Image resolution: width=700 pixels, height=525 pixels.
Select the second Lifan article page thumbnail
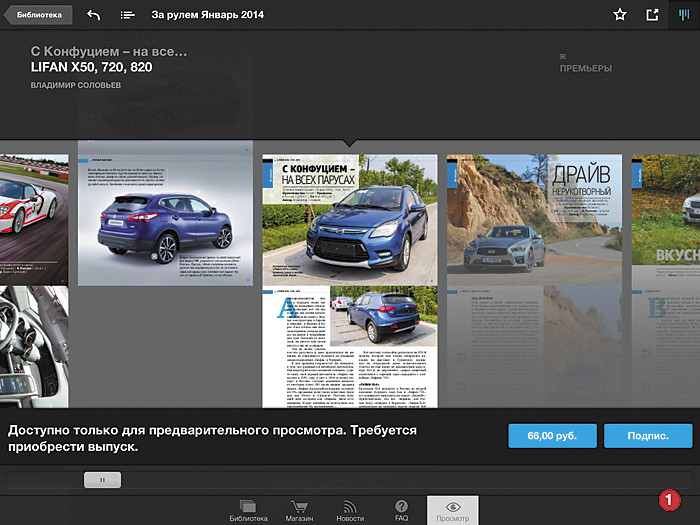coord(349,346)
